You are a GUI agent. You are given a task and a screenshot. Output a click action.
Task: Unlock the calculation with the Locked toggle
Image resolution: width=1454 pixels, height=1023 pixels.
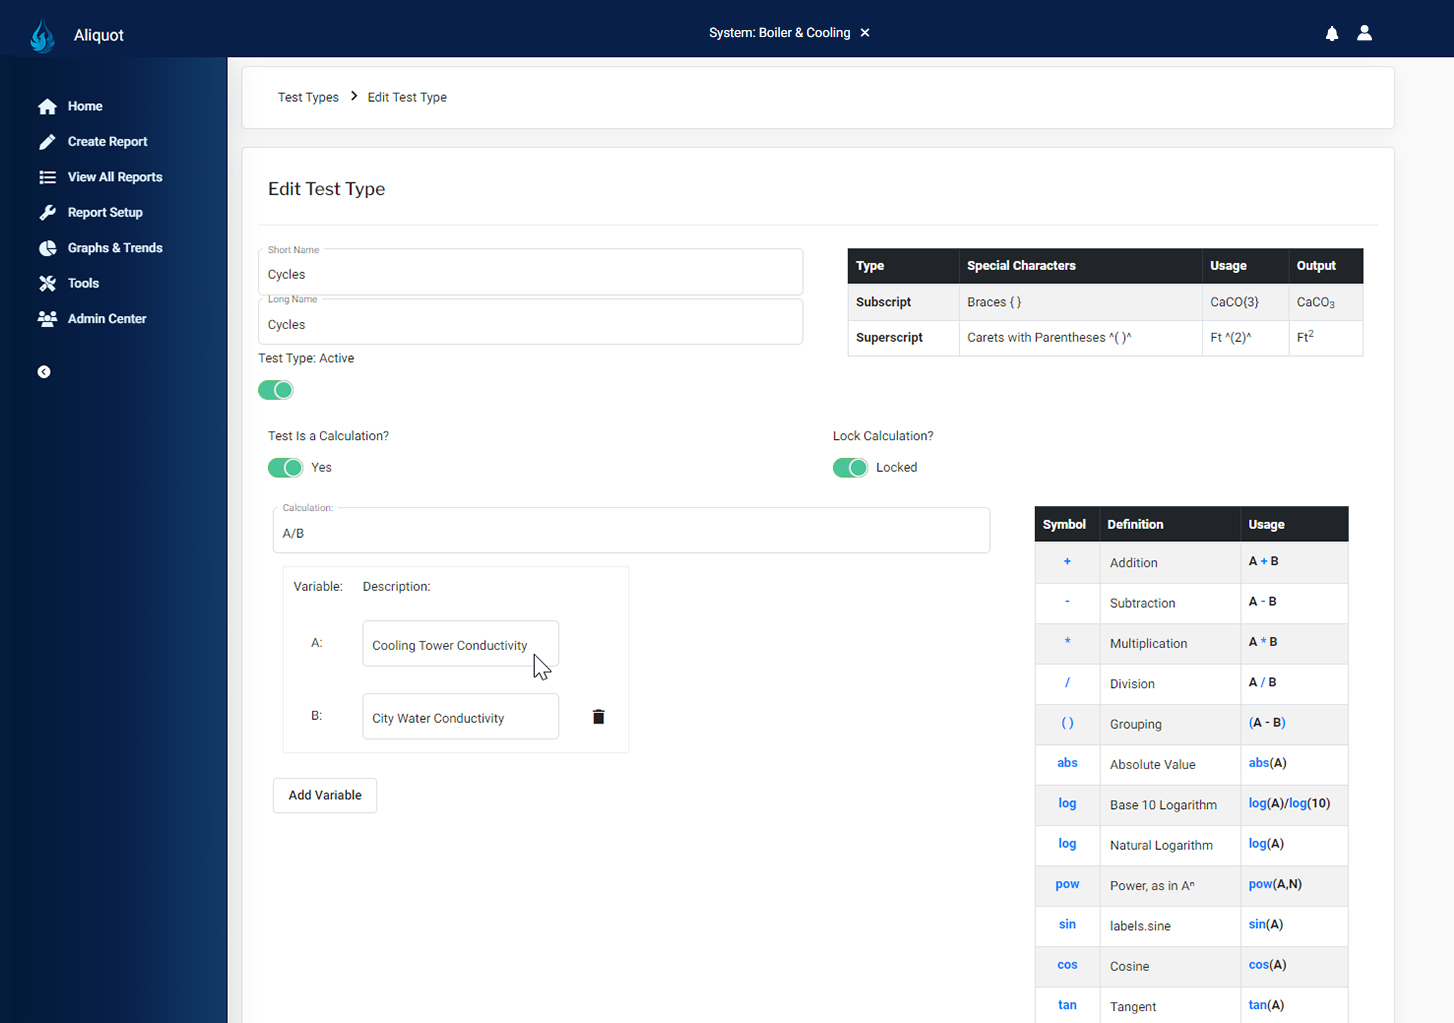(850, 467)
